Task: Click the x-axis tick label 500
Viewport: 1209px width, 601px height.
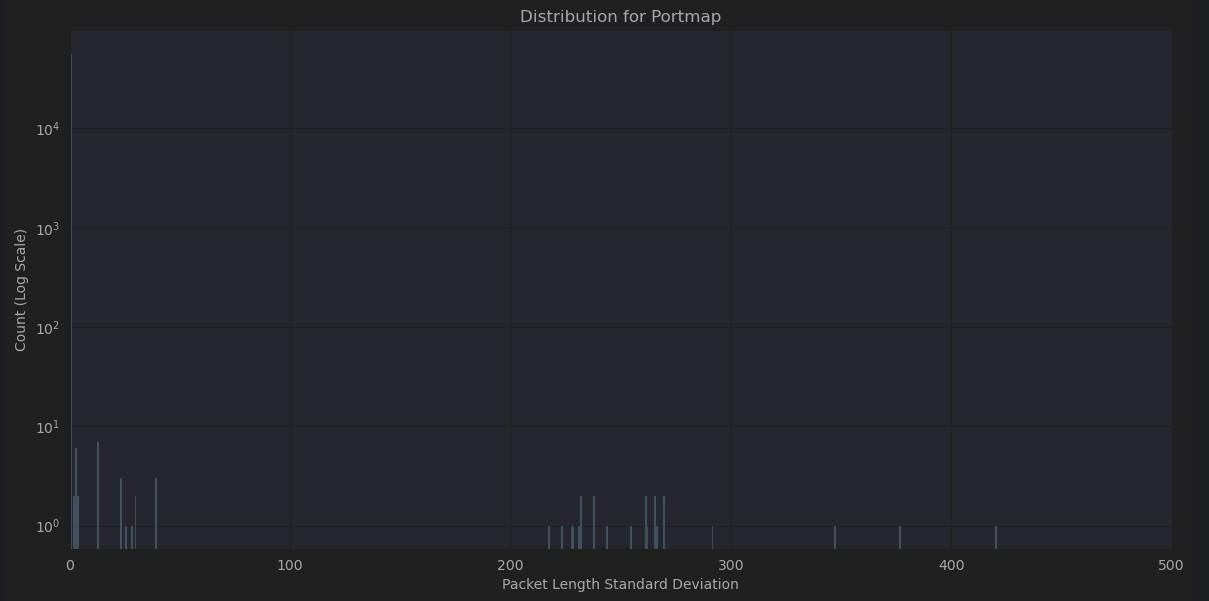Action: coord(1171,565)
